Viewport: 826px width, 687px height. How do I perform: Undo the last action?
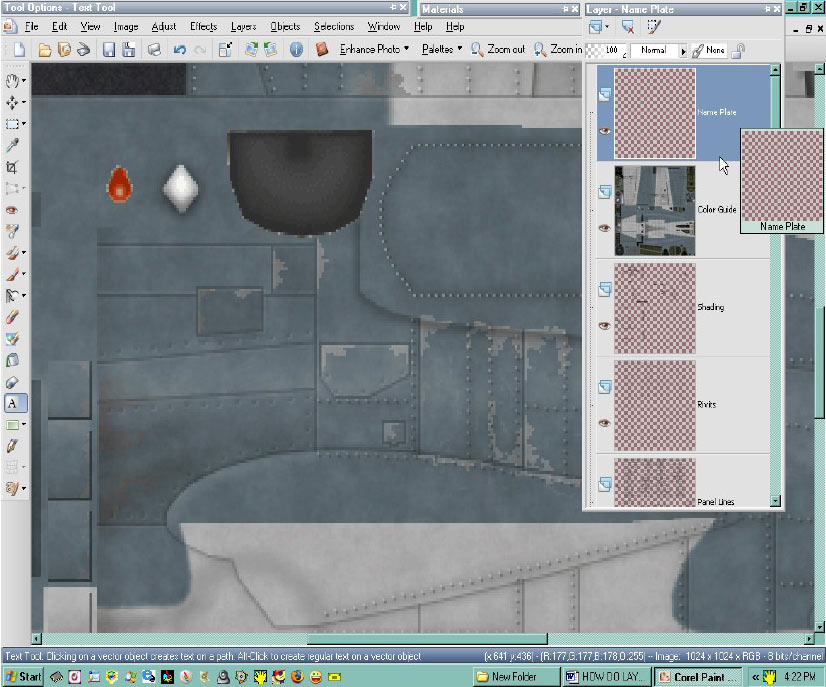[179, 50]
